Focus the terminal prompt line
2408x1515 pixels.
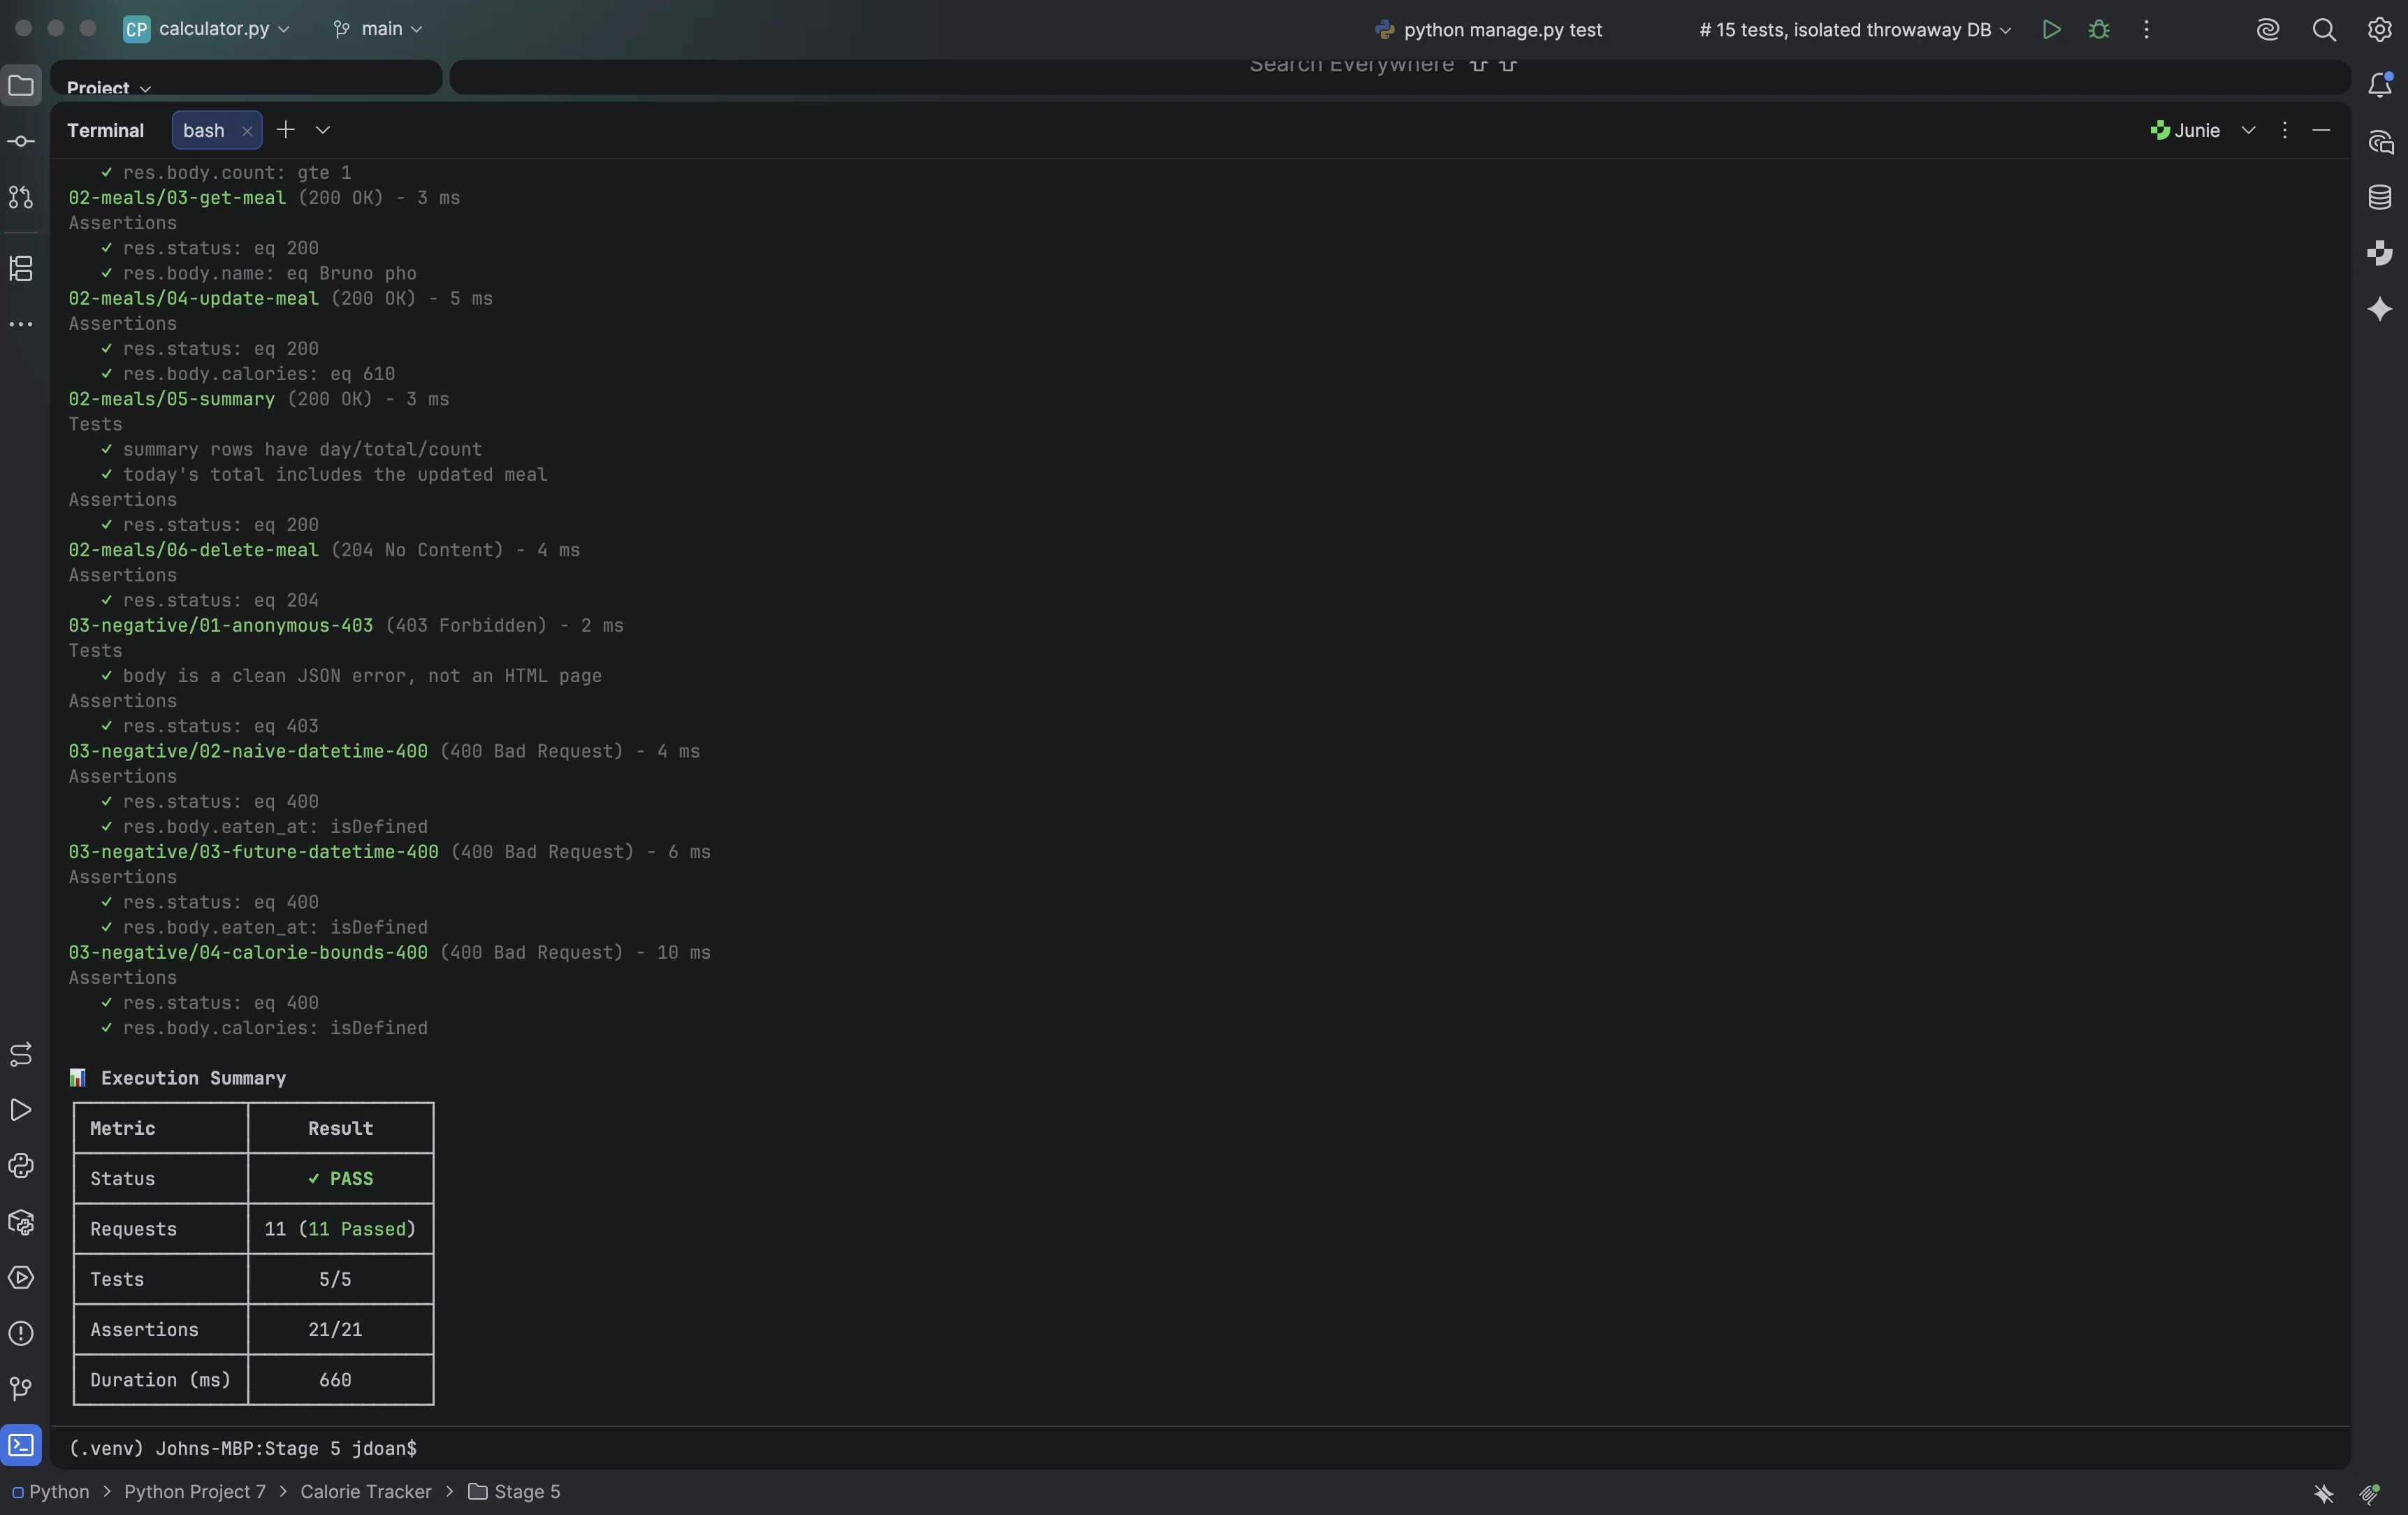pos(1200,1448)
